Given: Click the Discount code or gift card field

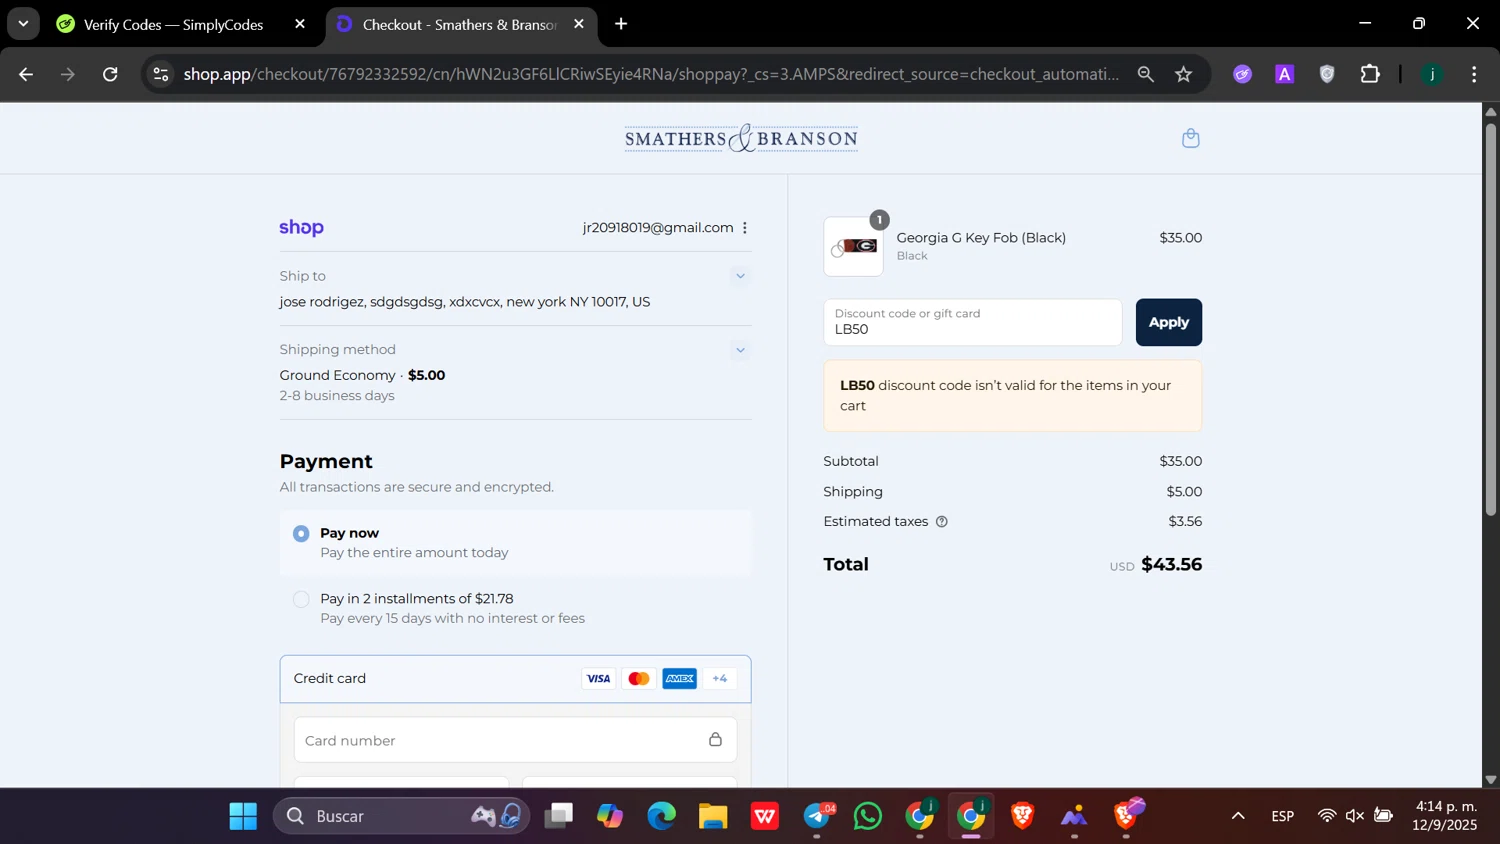Looking at the screenshot, I should pos(972,322).
